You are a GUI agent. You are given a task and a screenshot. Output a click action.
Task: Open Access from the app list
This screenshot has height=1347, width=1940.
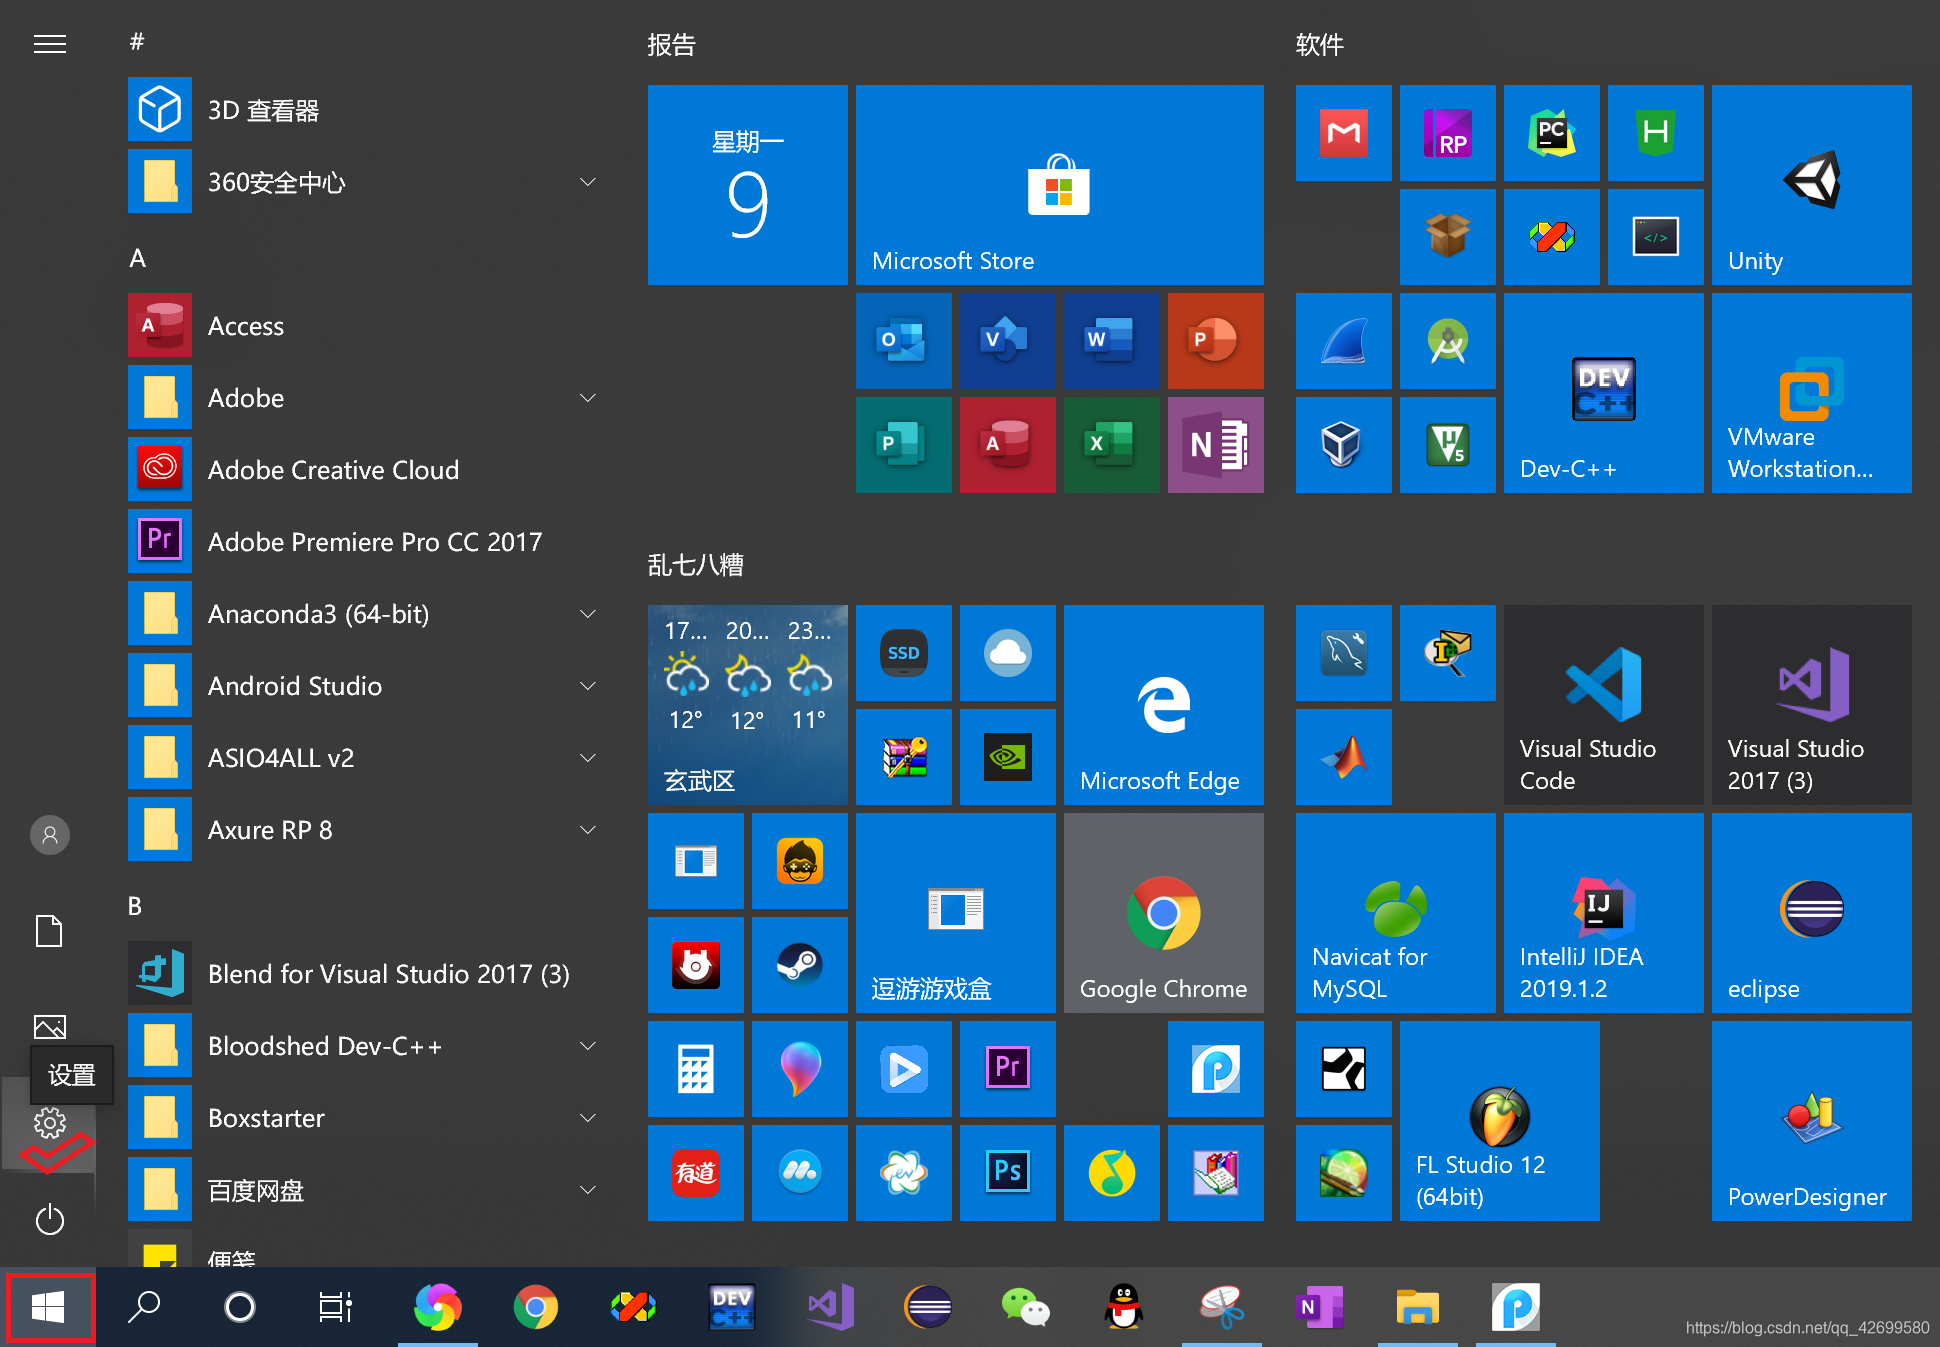click(x=368, y=326)
